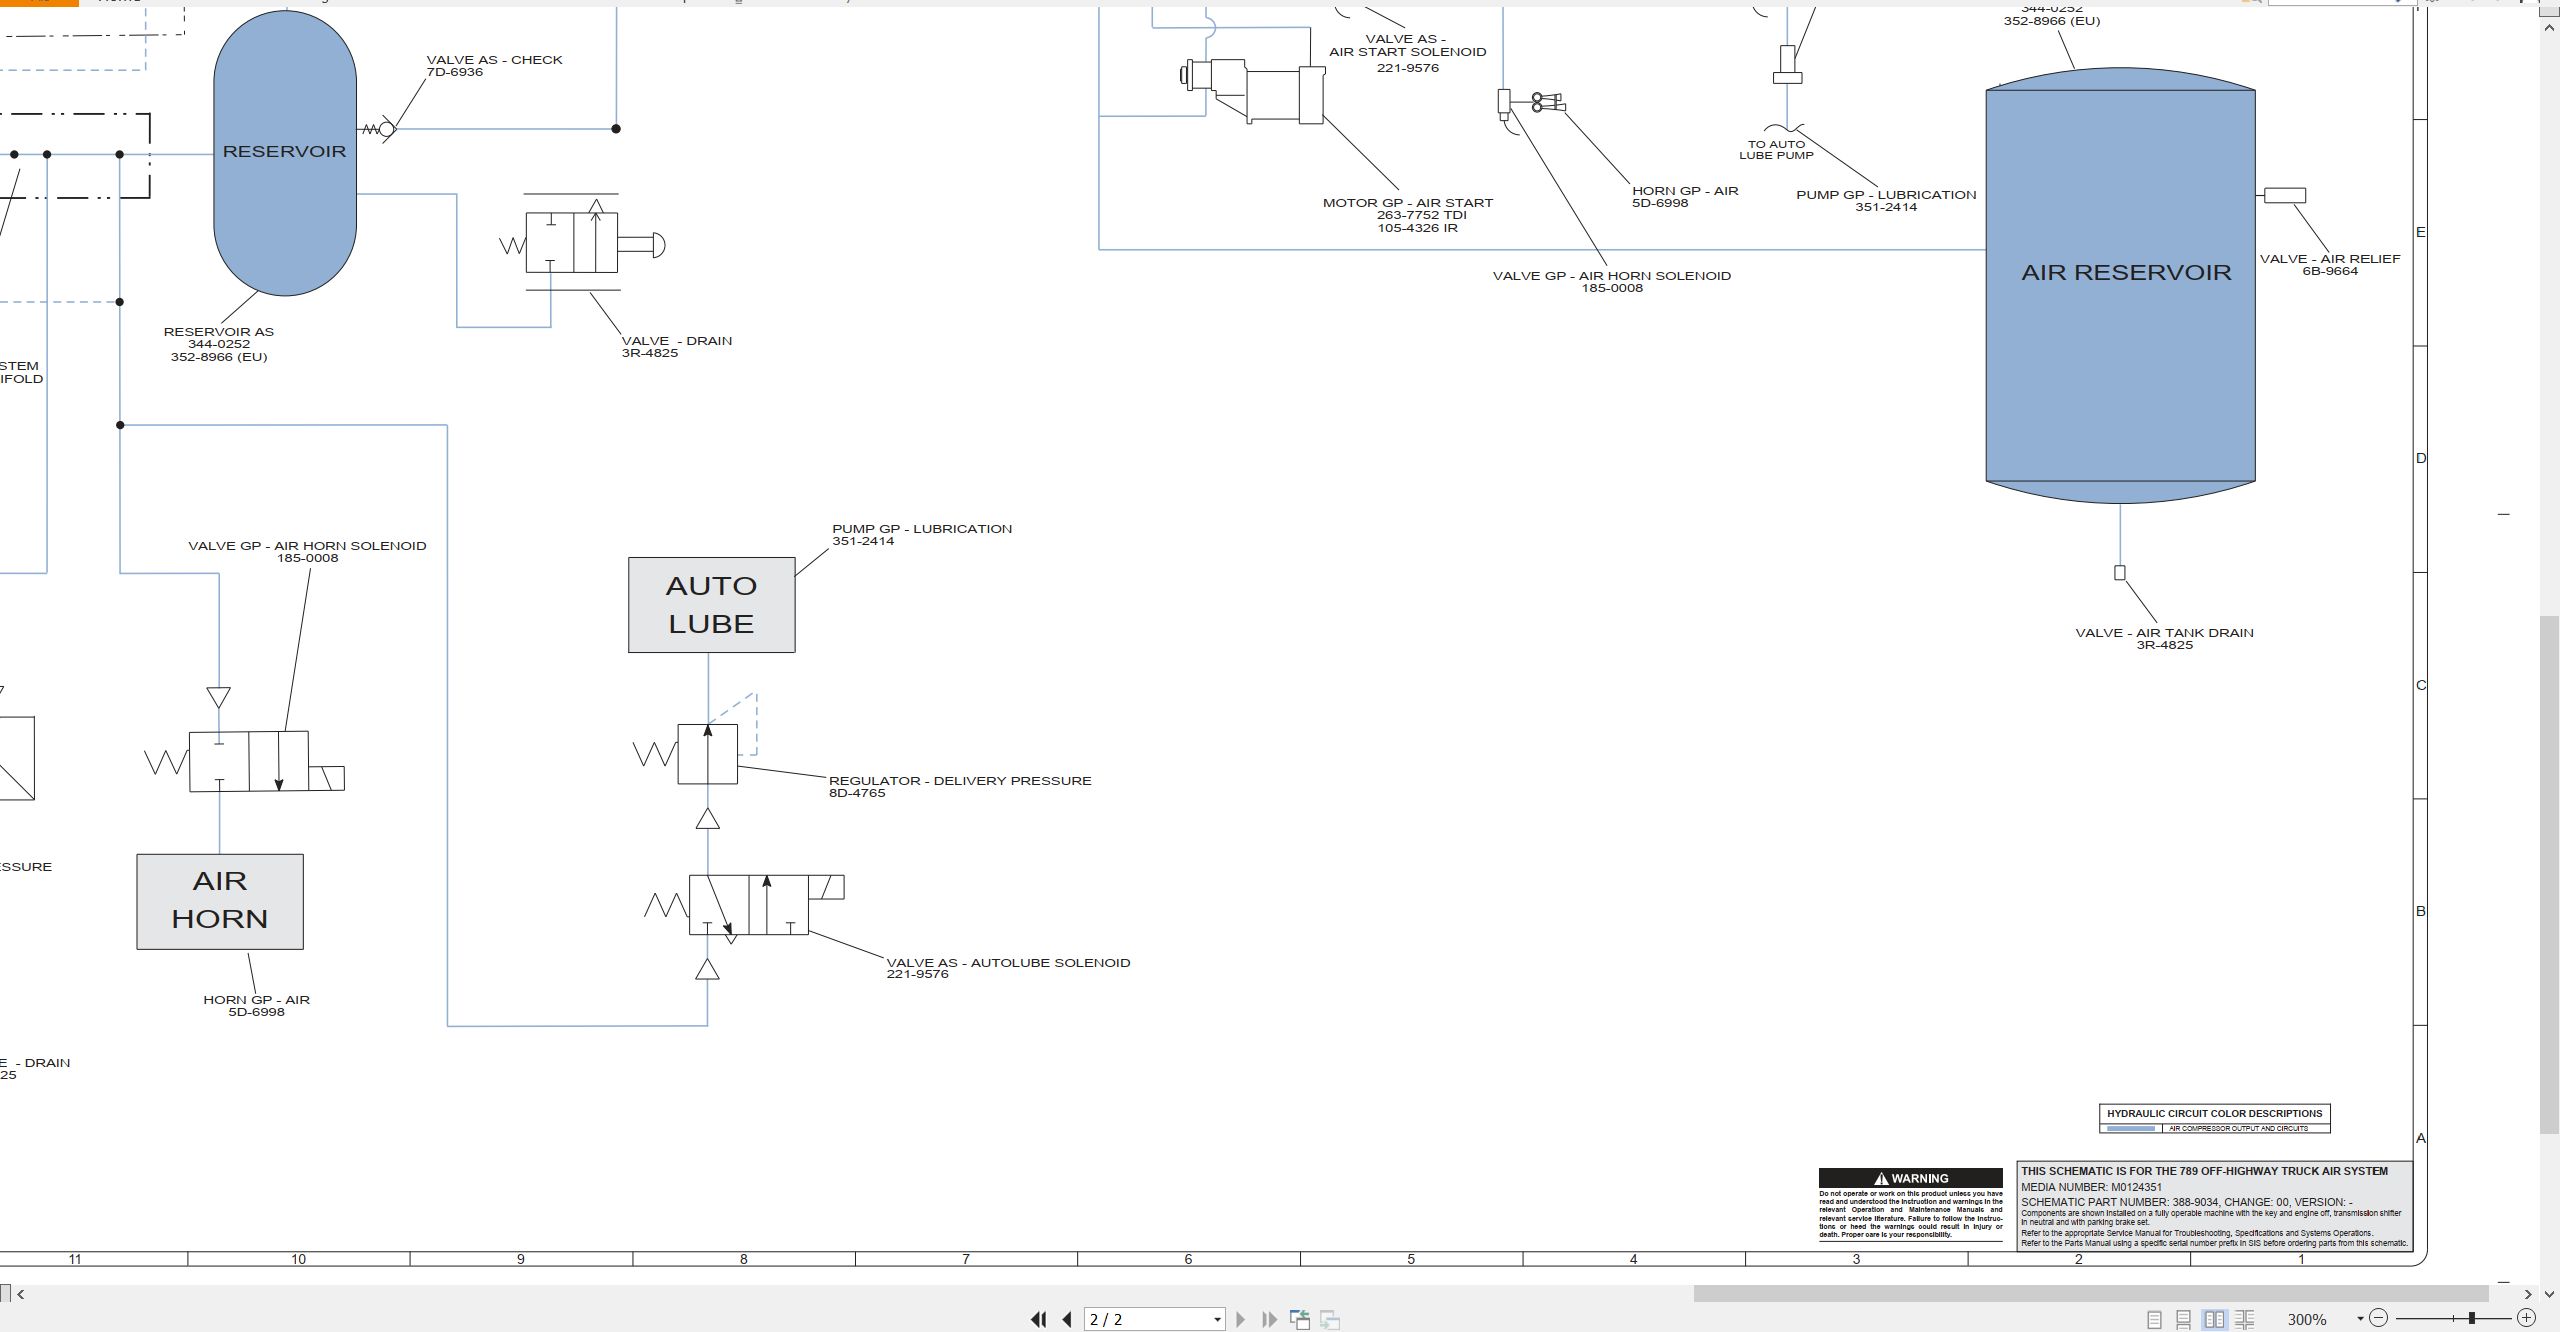Open the zoom level dropdown arrow

[2360, 1319]
